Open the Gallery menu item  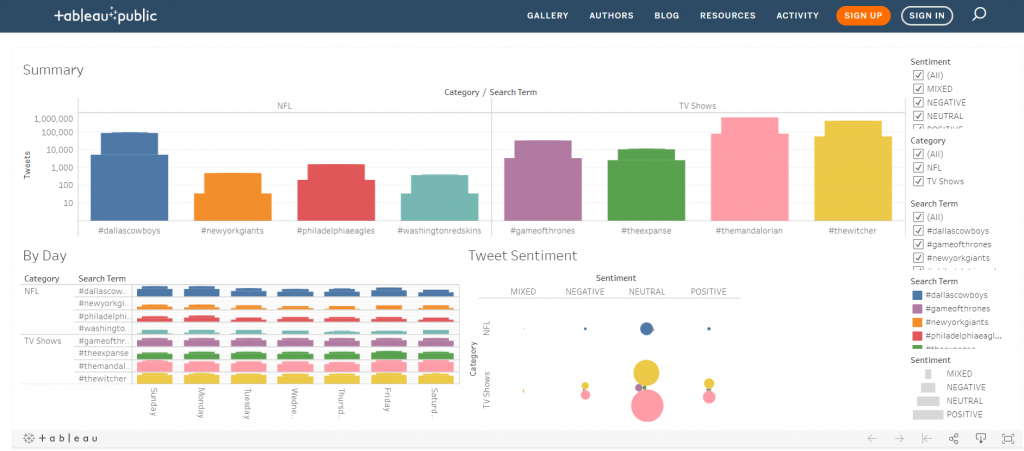tap(547, 16)
